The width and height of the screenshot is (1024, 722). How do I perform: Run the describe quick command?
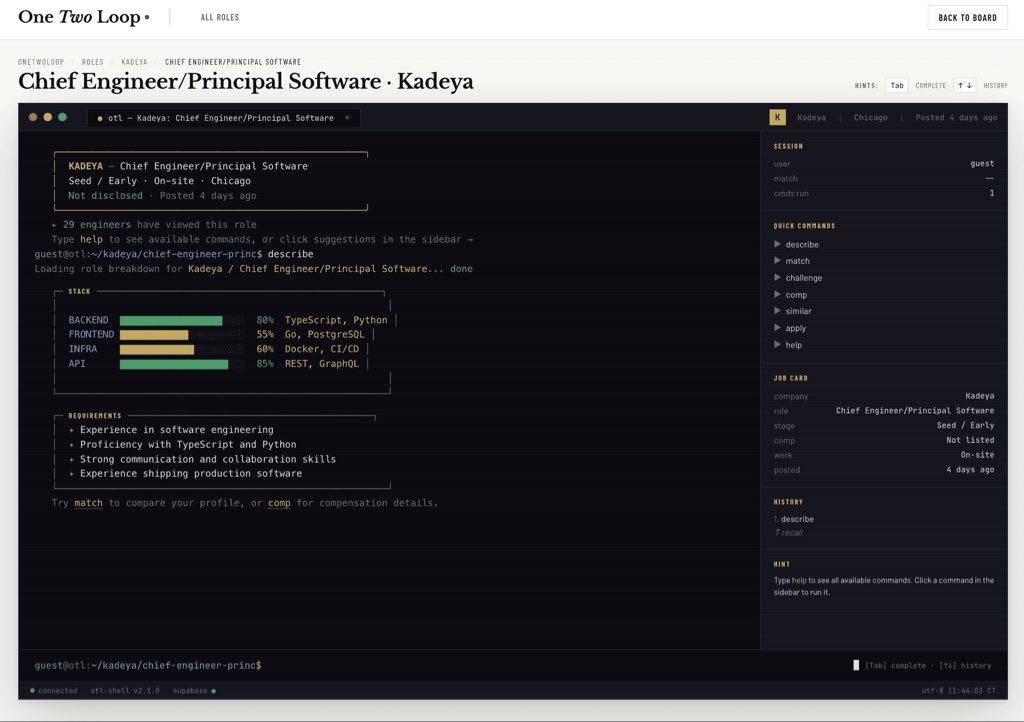pyautogui.click(x=802, y=244)
